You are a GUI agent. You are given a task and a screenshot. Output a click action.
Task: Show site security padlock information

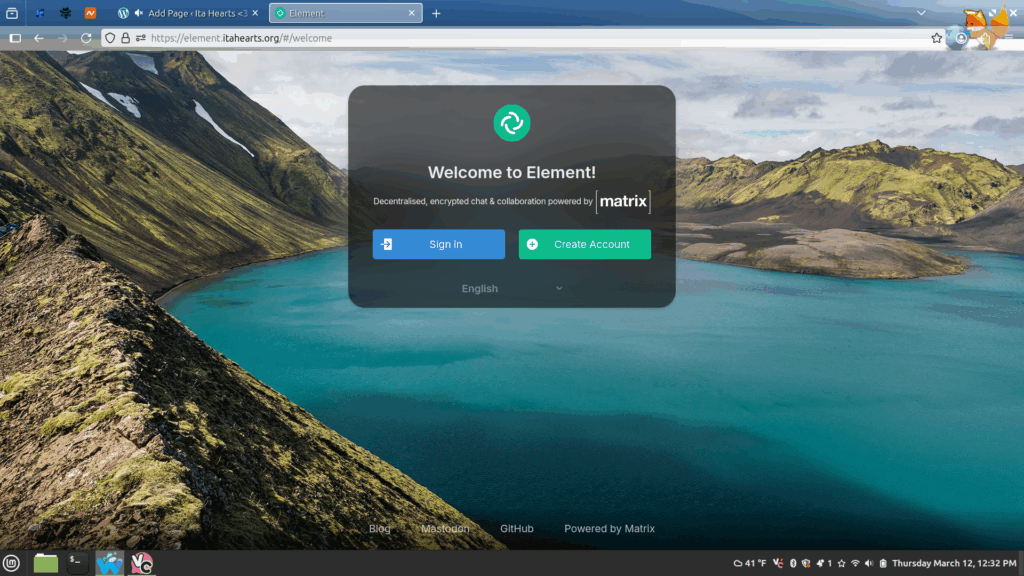tap(125, 38)
